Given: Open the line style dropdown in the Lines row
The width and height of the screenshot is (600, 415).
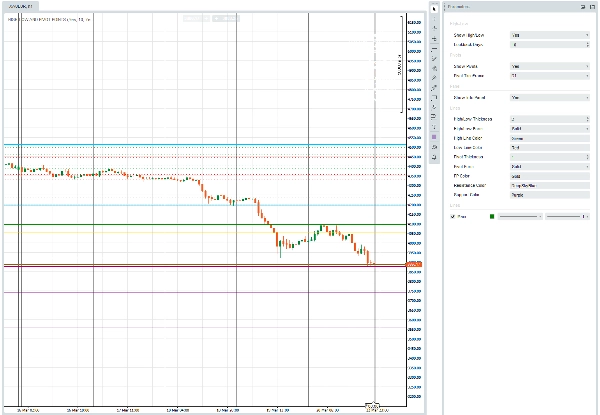Looking at the screenshot, I should 520,216.
